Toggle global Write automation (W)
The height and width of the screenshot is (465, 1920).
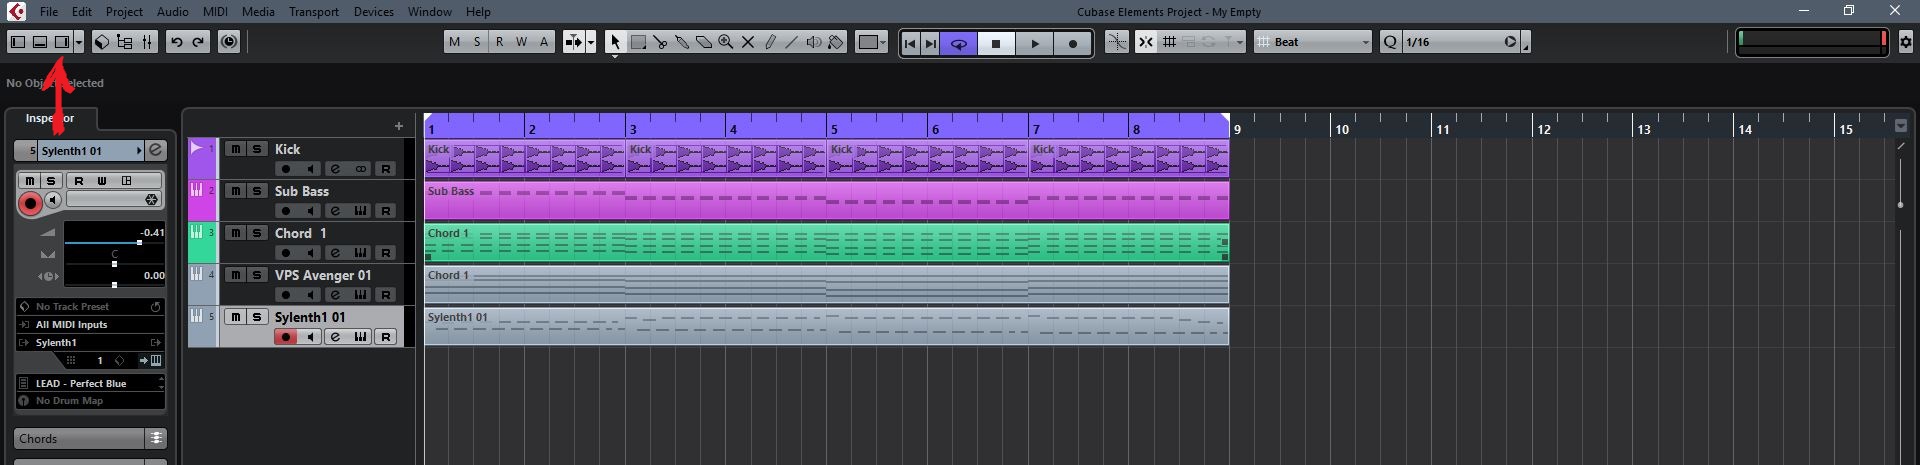pyautogui.click(x=521, y=42)
